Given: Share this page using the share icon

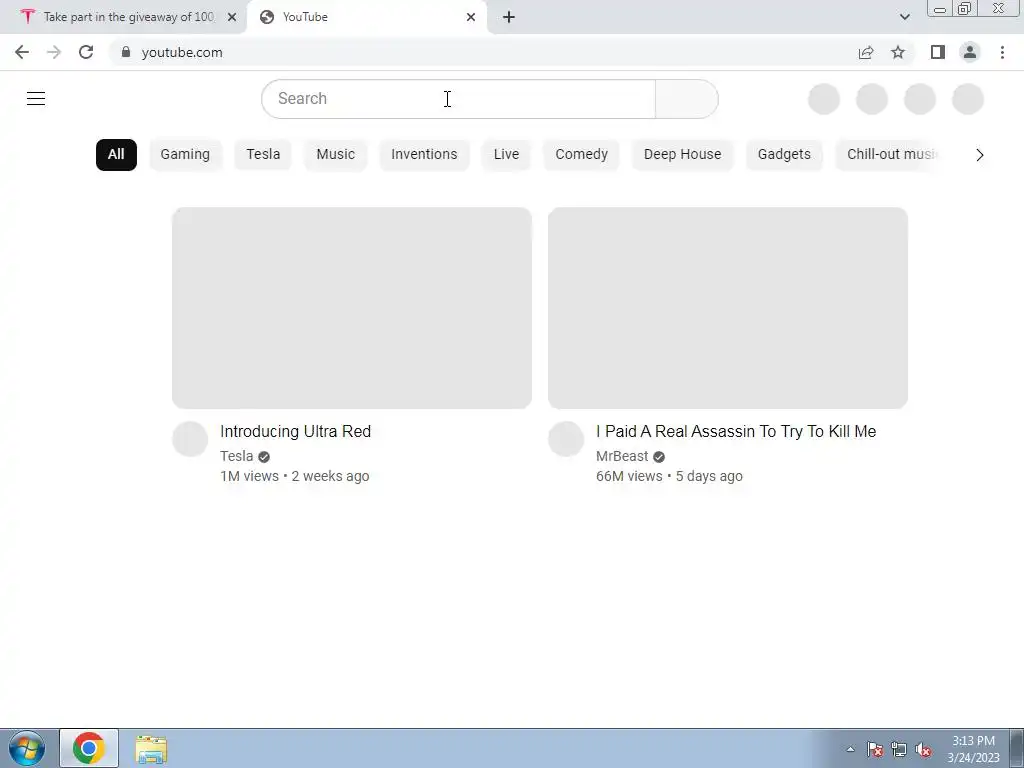Looking at the screenshot, I should tap(866, 52).
